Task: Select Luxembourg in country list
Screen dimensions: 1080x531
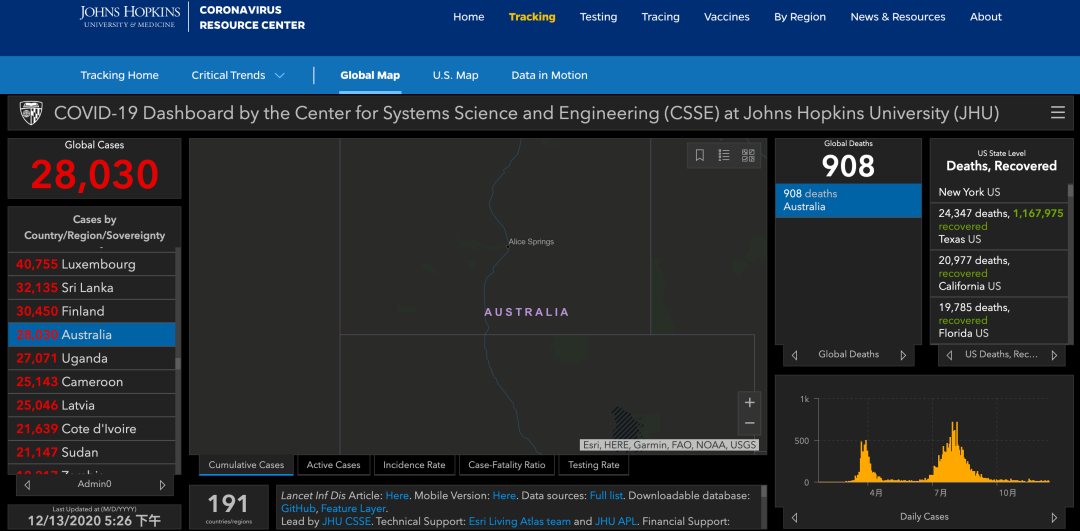Action: point(92,264)
